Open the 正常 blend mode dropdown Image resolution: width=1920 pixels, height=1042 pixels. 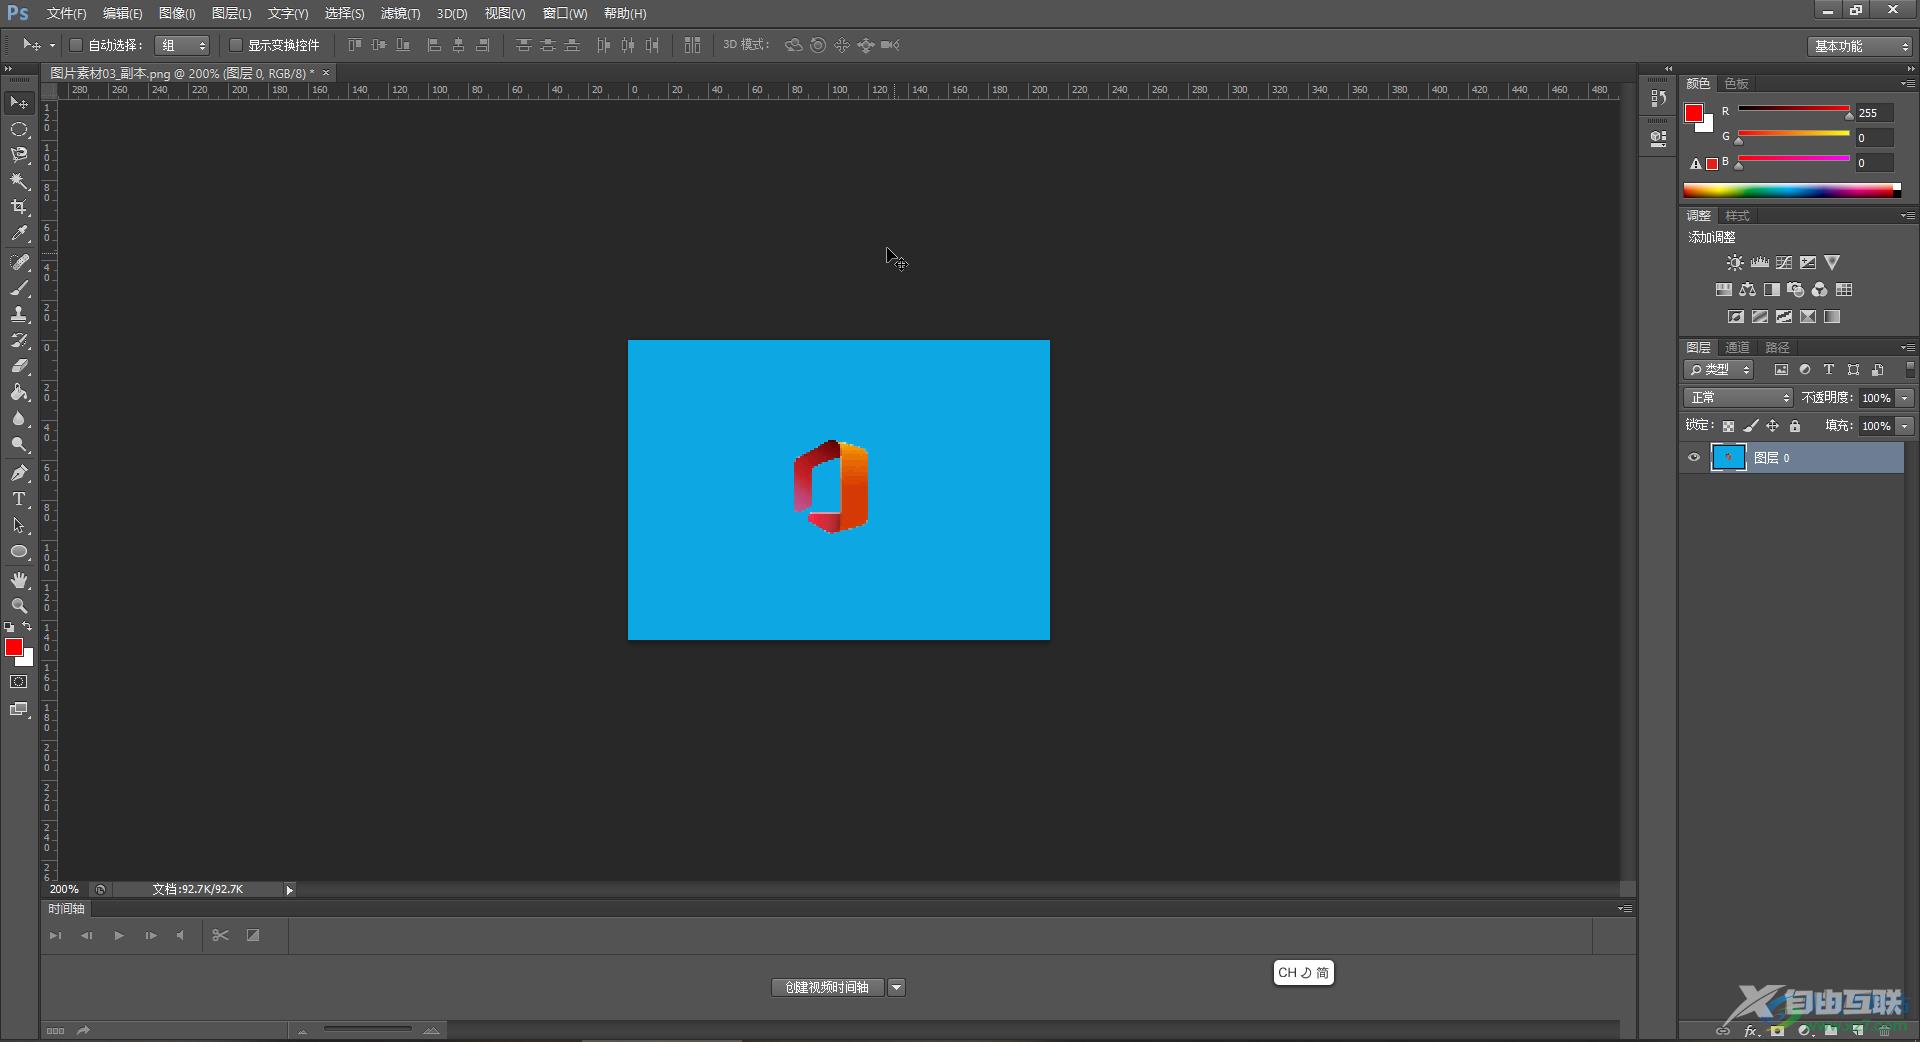[x=1739, y=398]
